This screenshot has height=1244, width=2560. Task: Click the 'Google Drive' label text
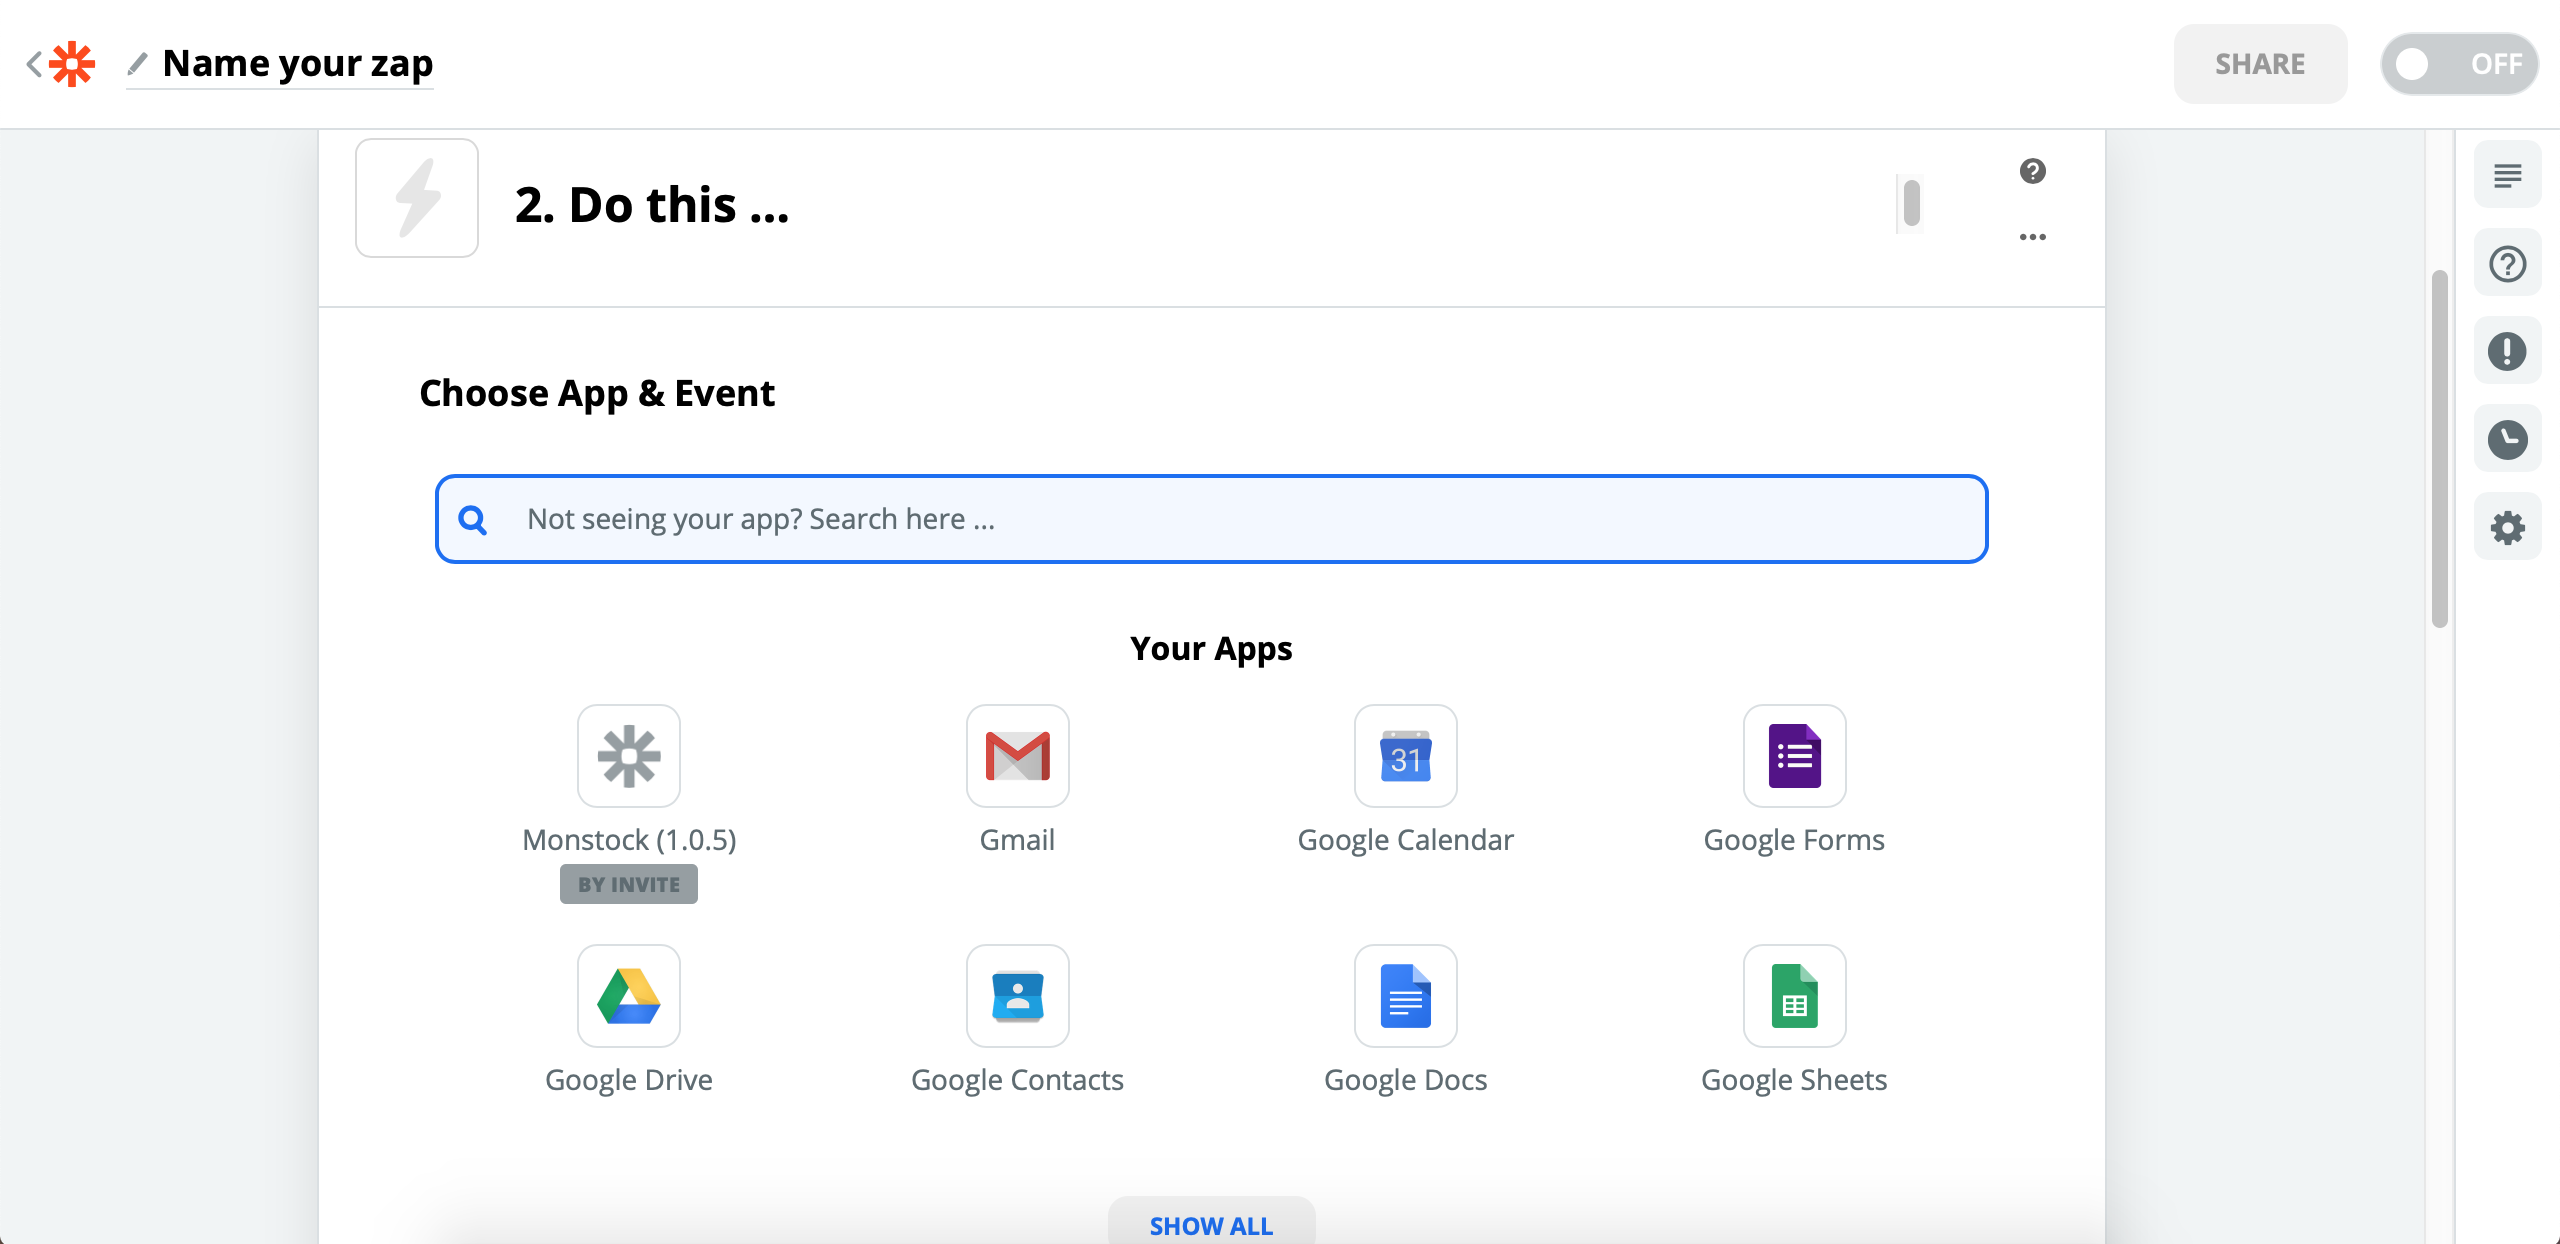point(629,1080)
